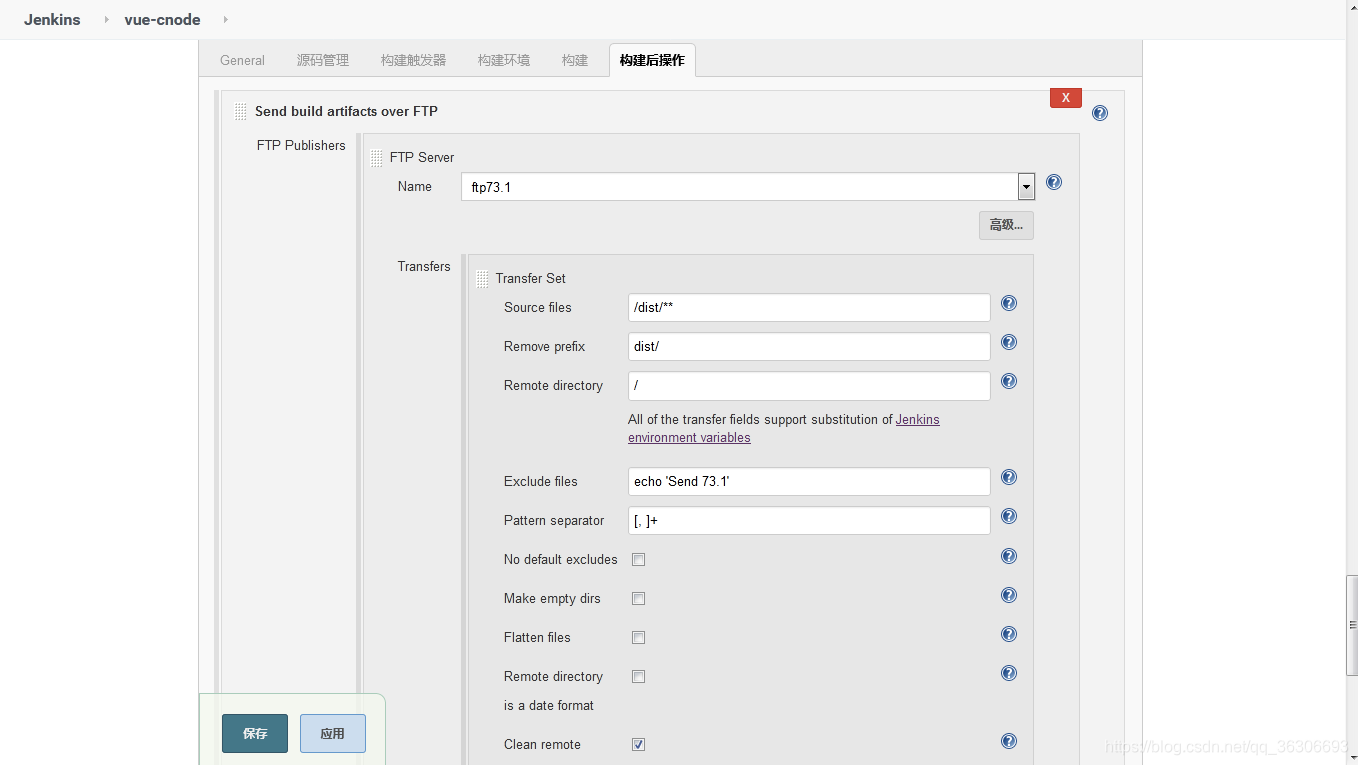Show help for Remove prefix field
This screenshot has height=765, width=1358.
[1009, 342]
